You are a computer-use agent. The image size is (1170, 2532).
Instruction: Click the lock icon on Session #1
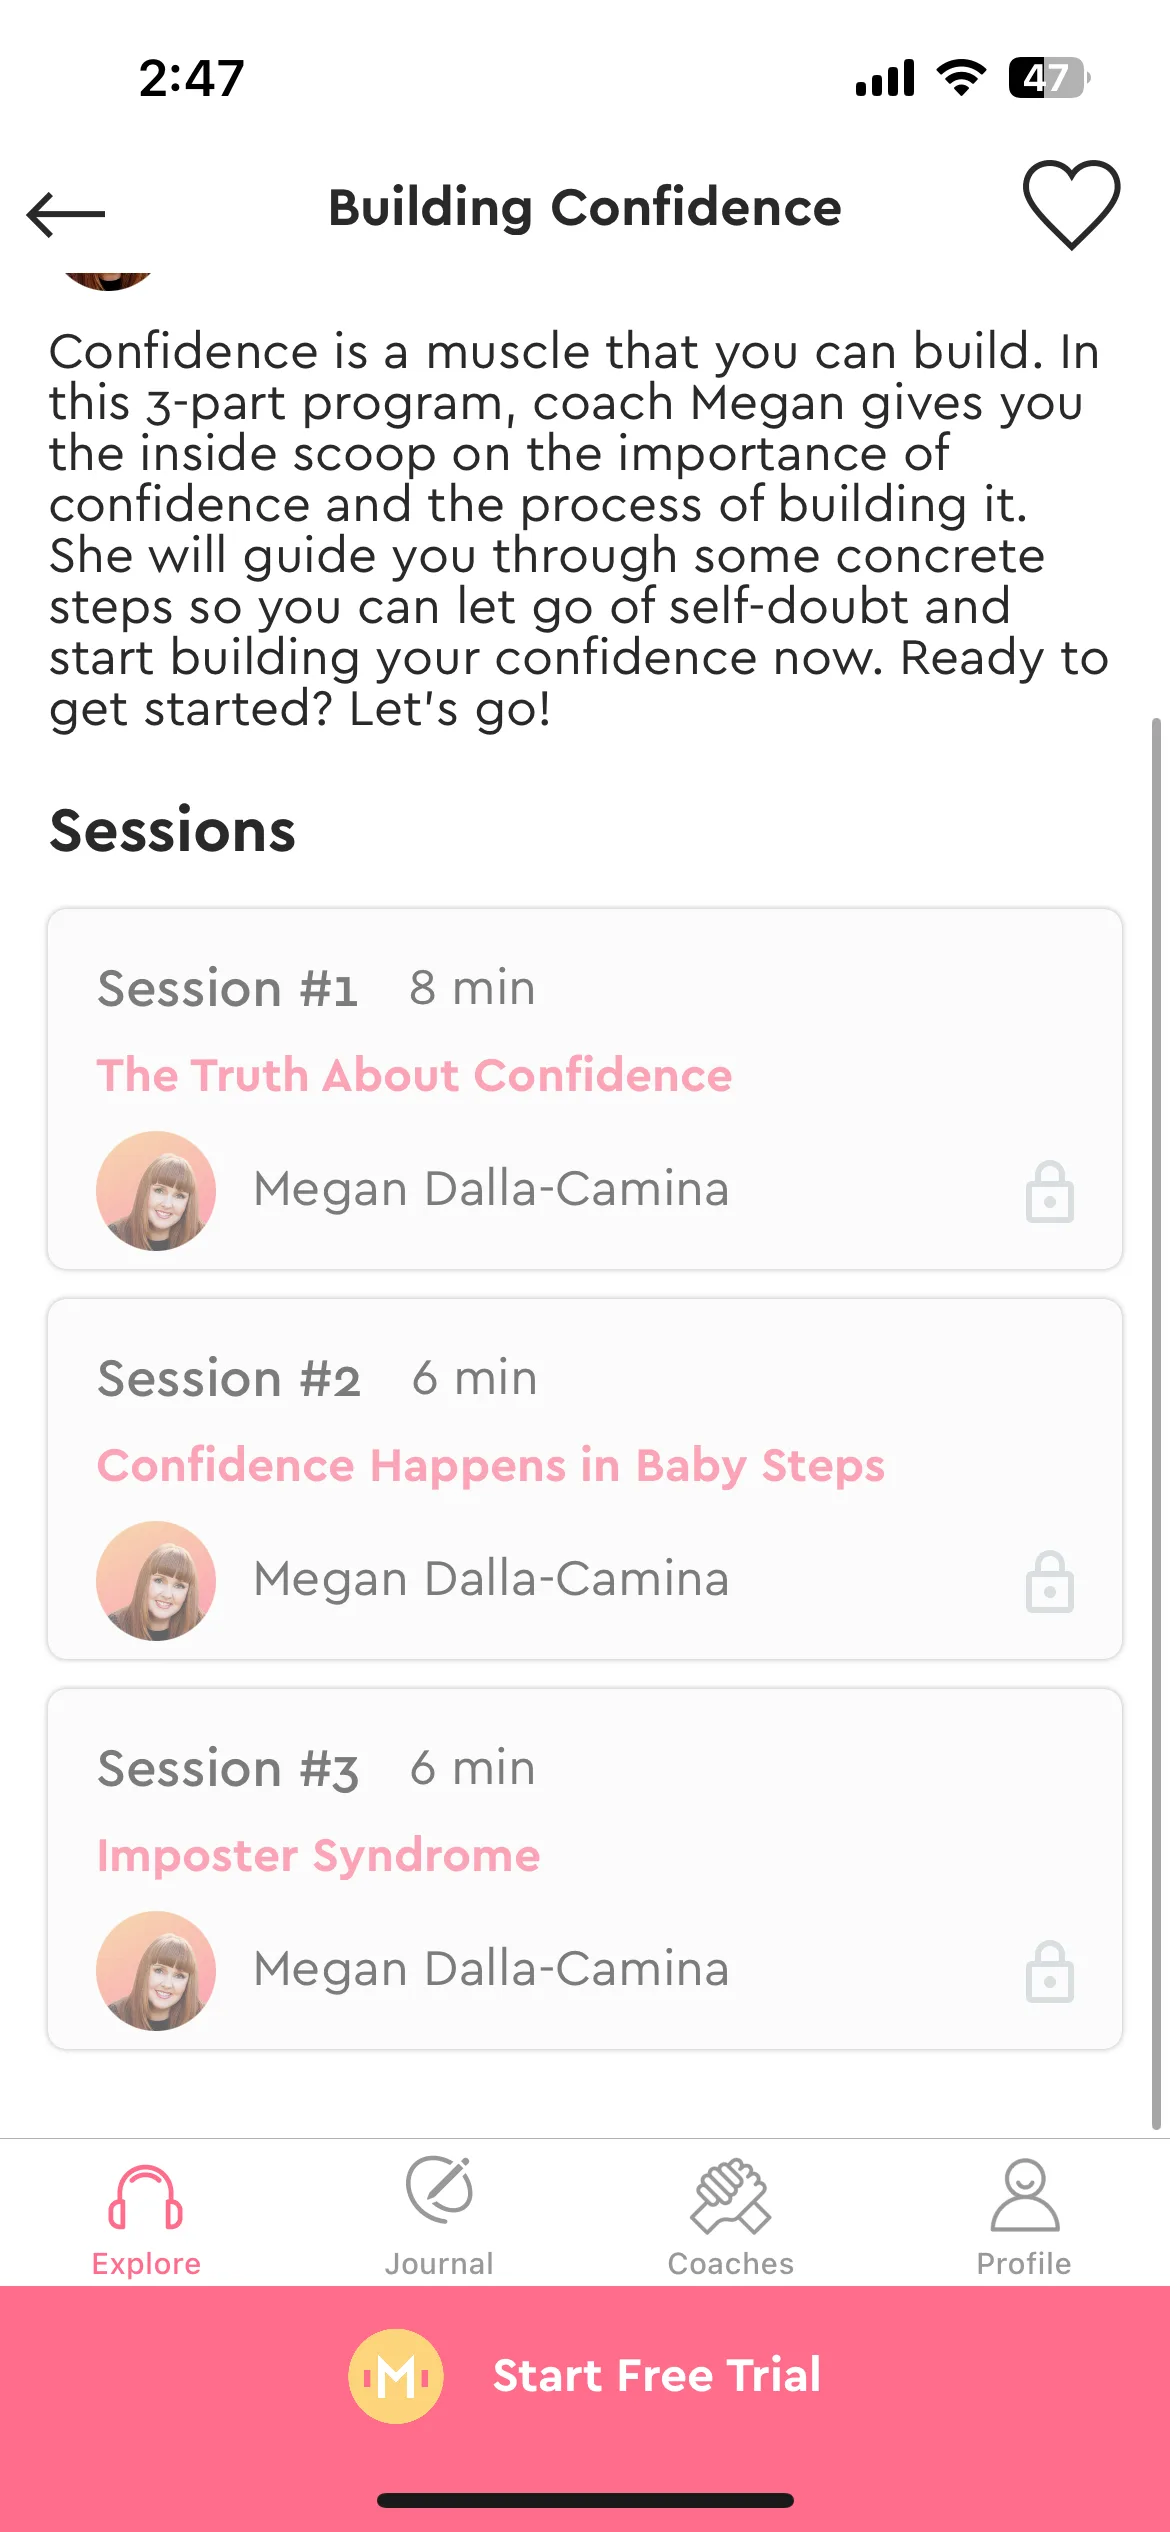pyautogui.click(x=1050, y=1191)
